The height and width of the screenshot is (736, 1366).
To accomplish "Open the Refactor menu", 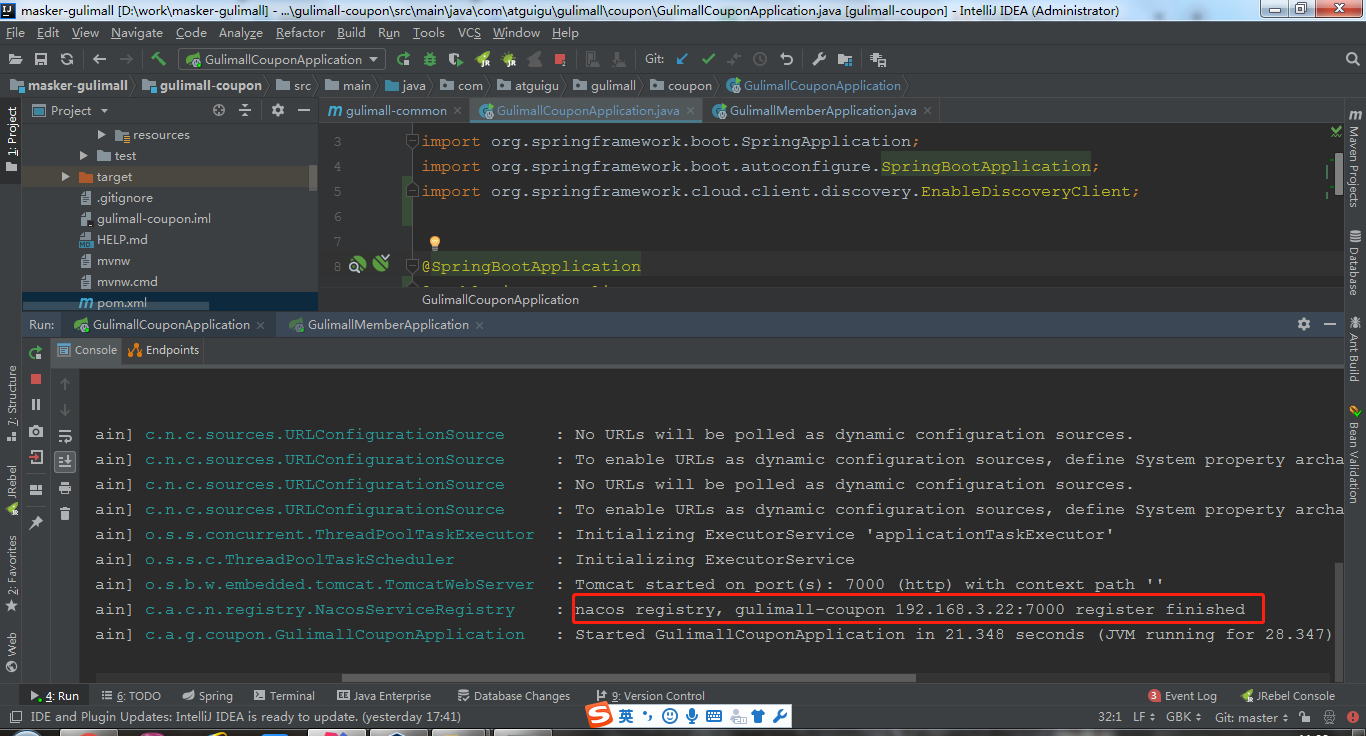I will coord(300,32).
